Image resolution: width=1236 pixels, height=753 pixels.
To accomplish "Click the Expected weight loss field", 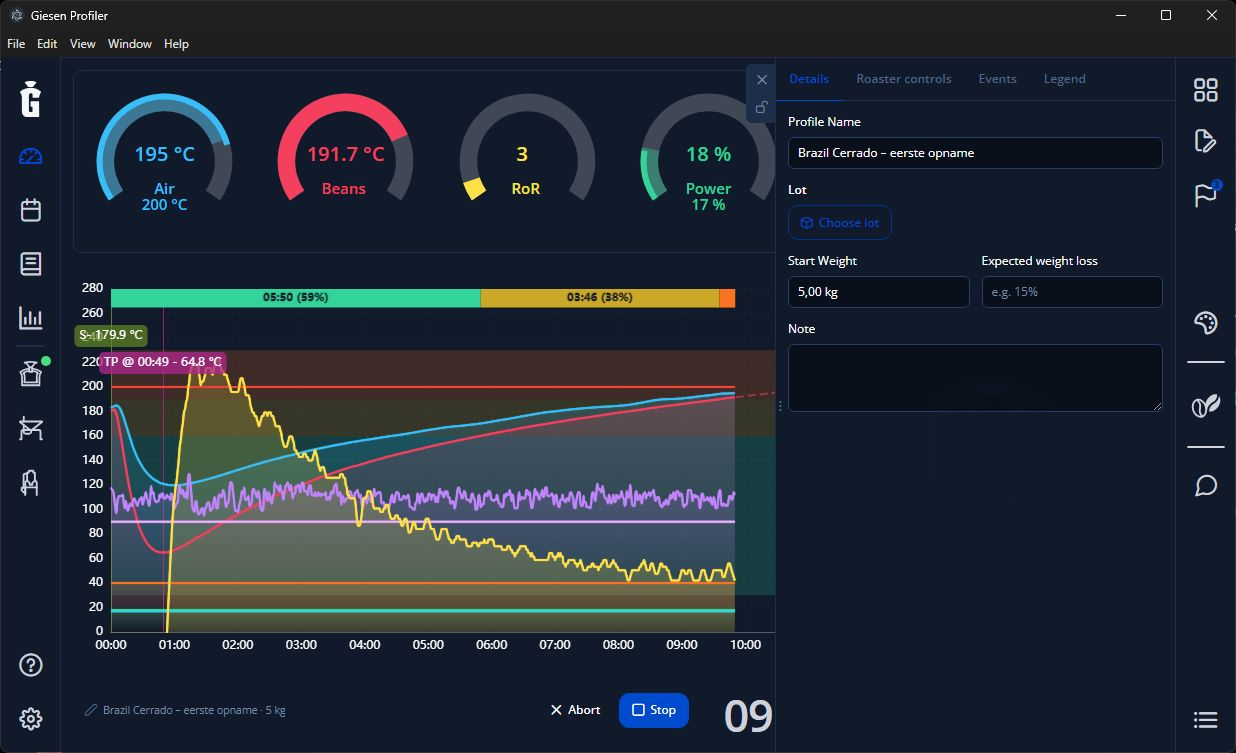I will click(x=1072, y=292).
